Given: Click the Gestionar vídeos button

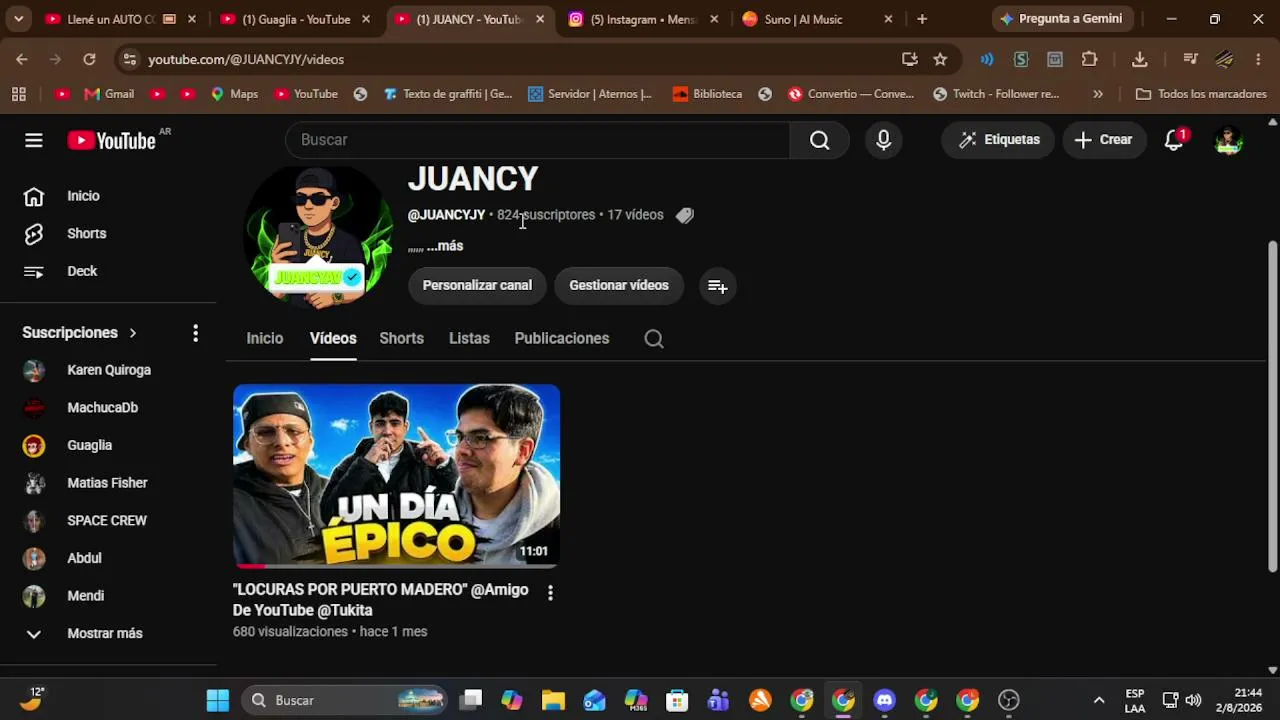Looking at the screenshot, I should pos(619,286).
